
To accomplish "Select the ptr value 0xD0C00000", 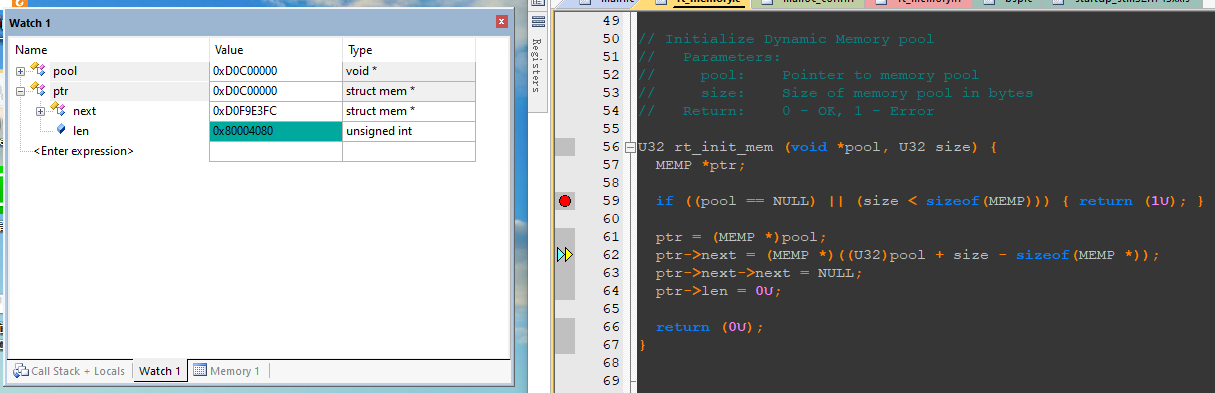I will pyautogui.click(x=276, y=91).
